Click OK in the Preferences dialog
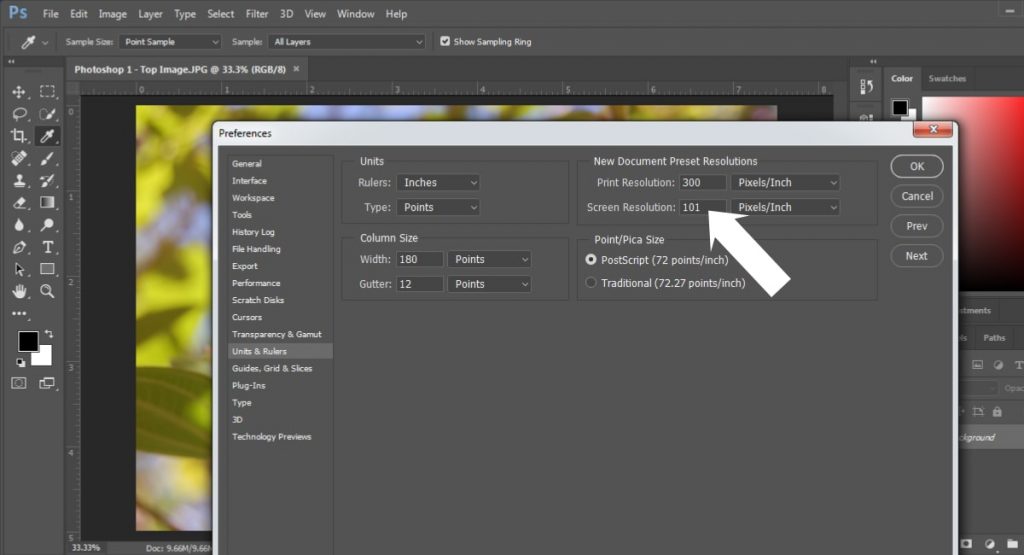1024x555 pixels. [916, 167]
